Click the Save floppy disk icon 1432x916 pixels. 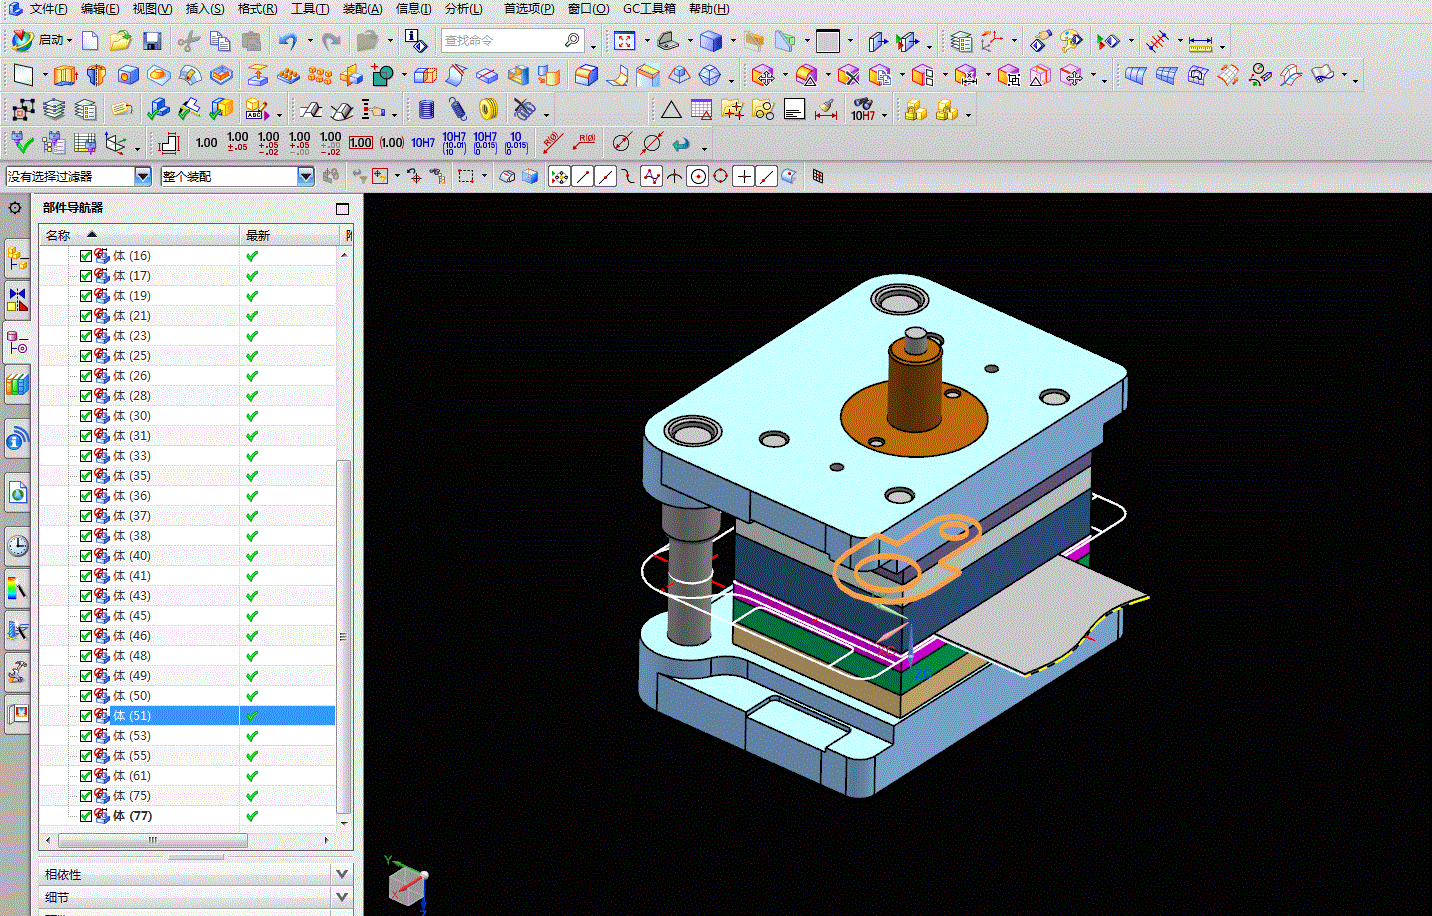[x=152, y=41]
